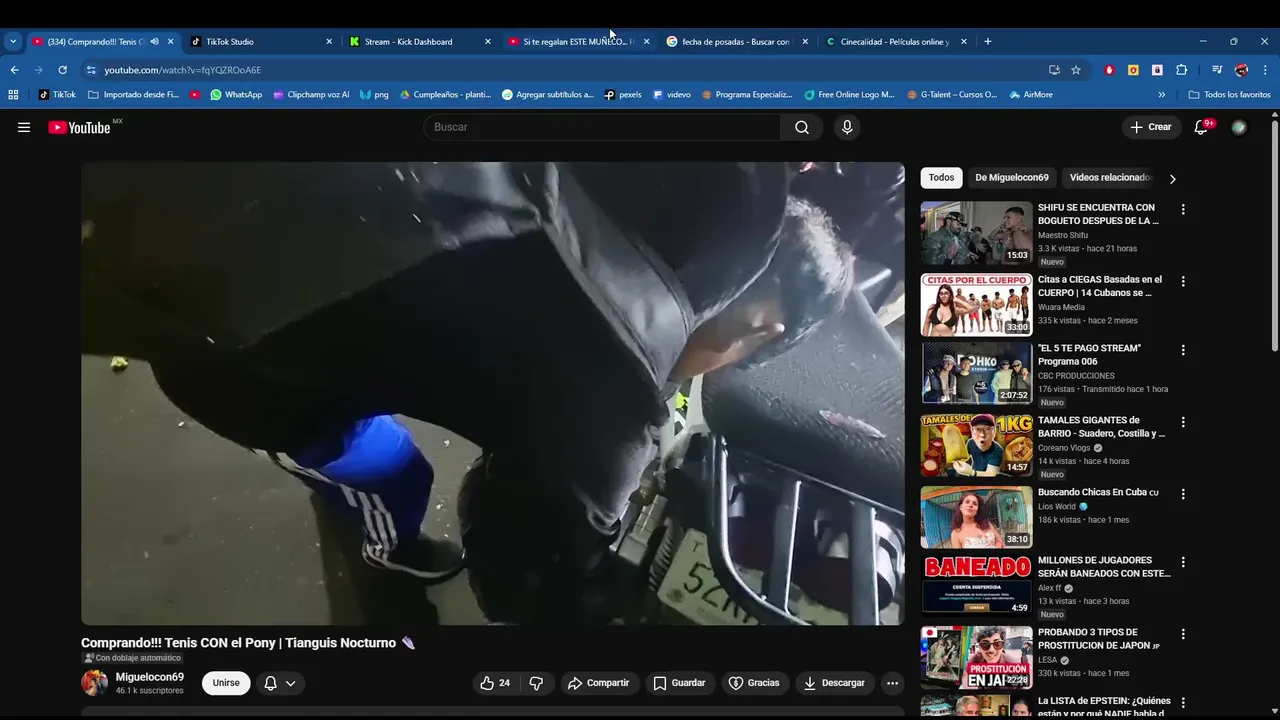The width and height of the screenshot is (1280, 720).
Task: Open the WhatsApp bookmark
Action: click(236, 95)
